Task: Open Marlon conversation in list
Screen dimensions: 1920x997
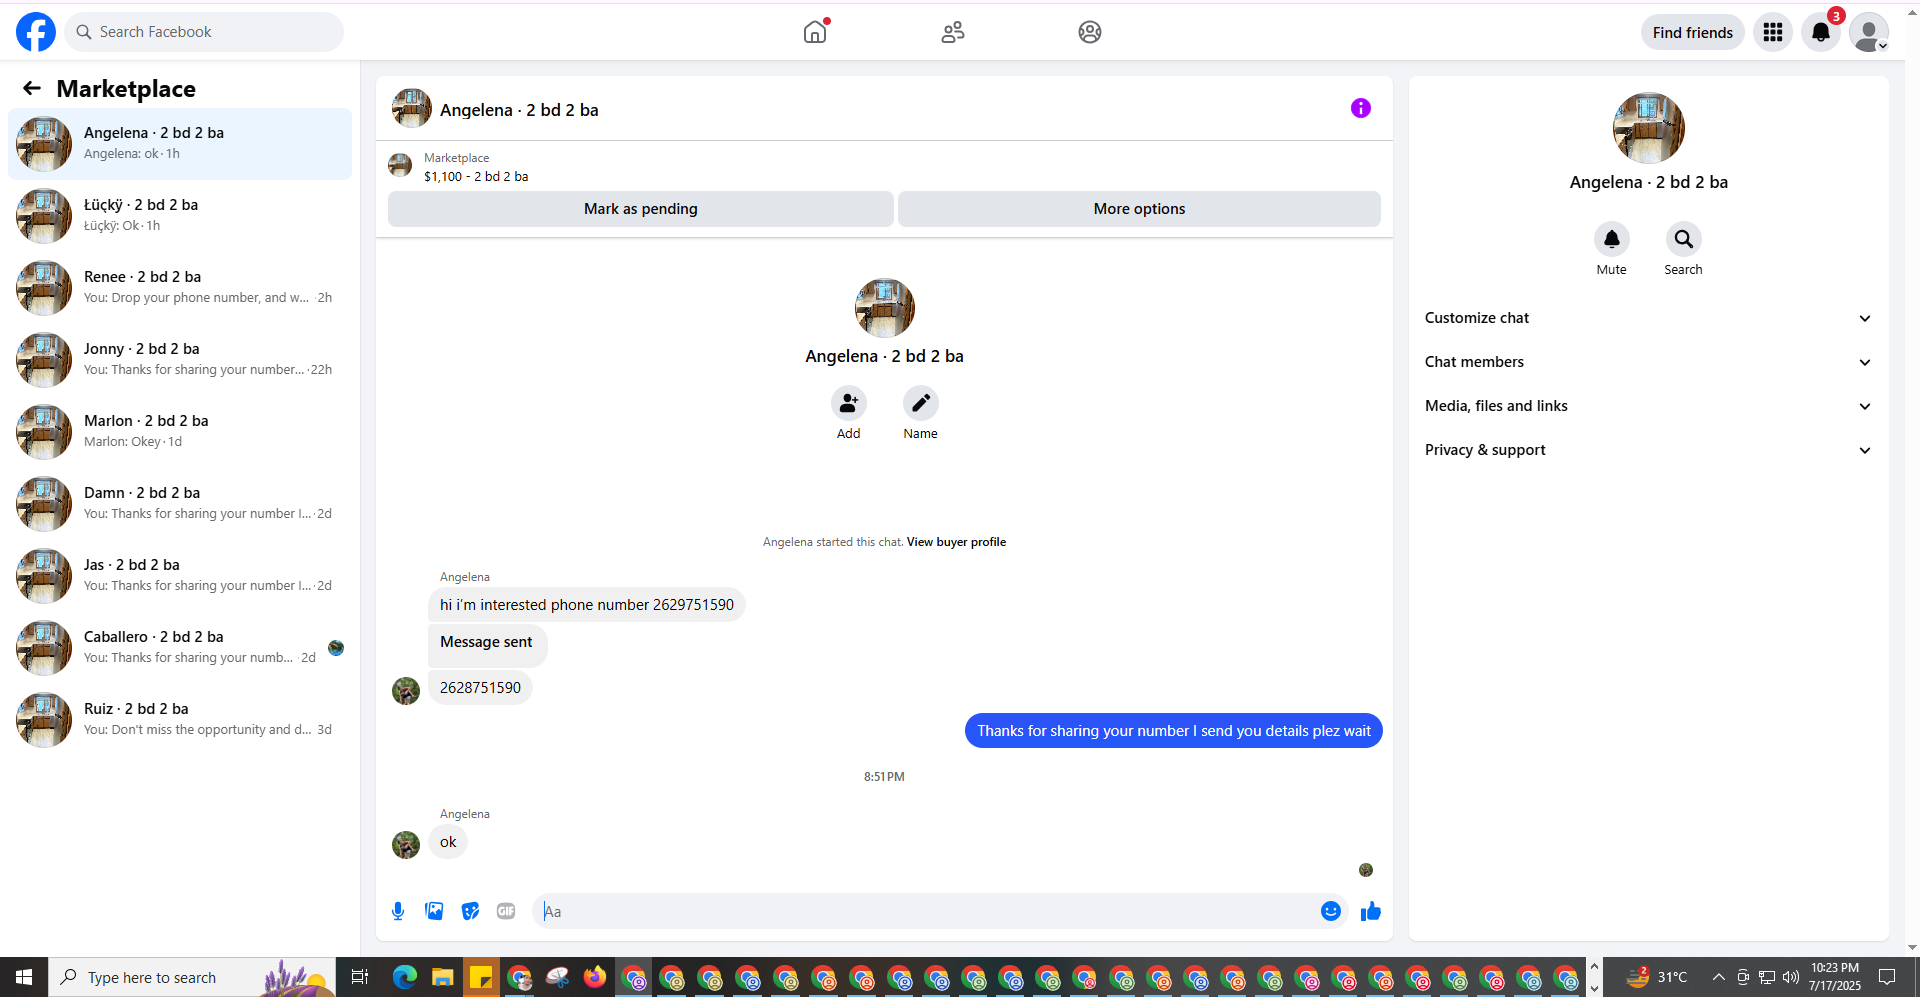Action: click(180, 432)
